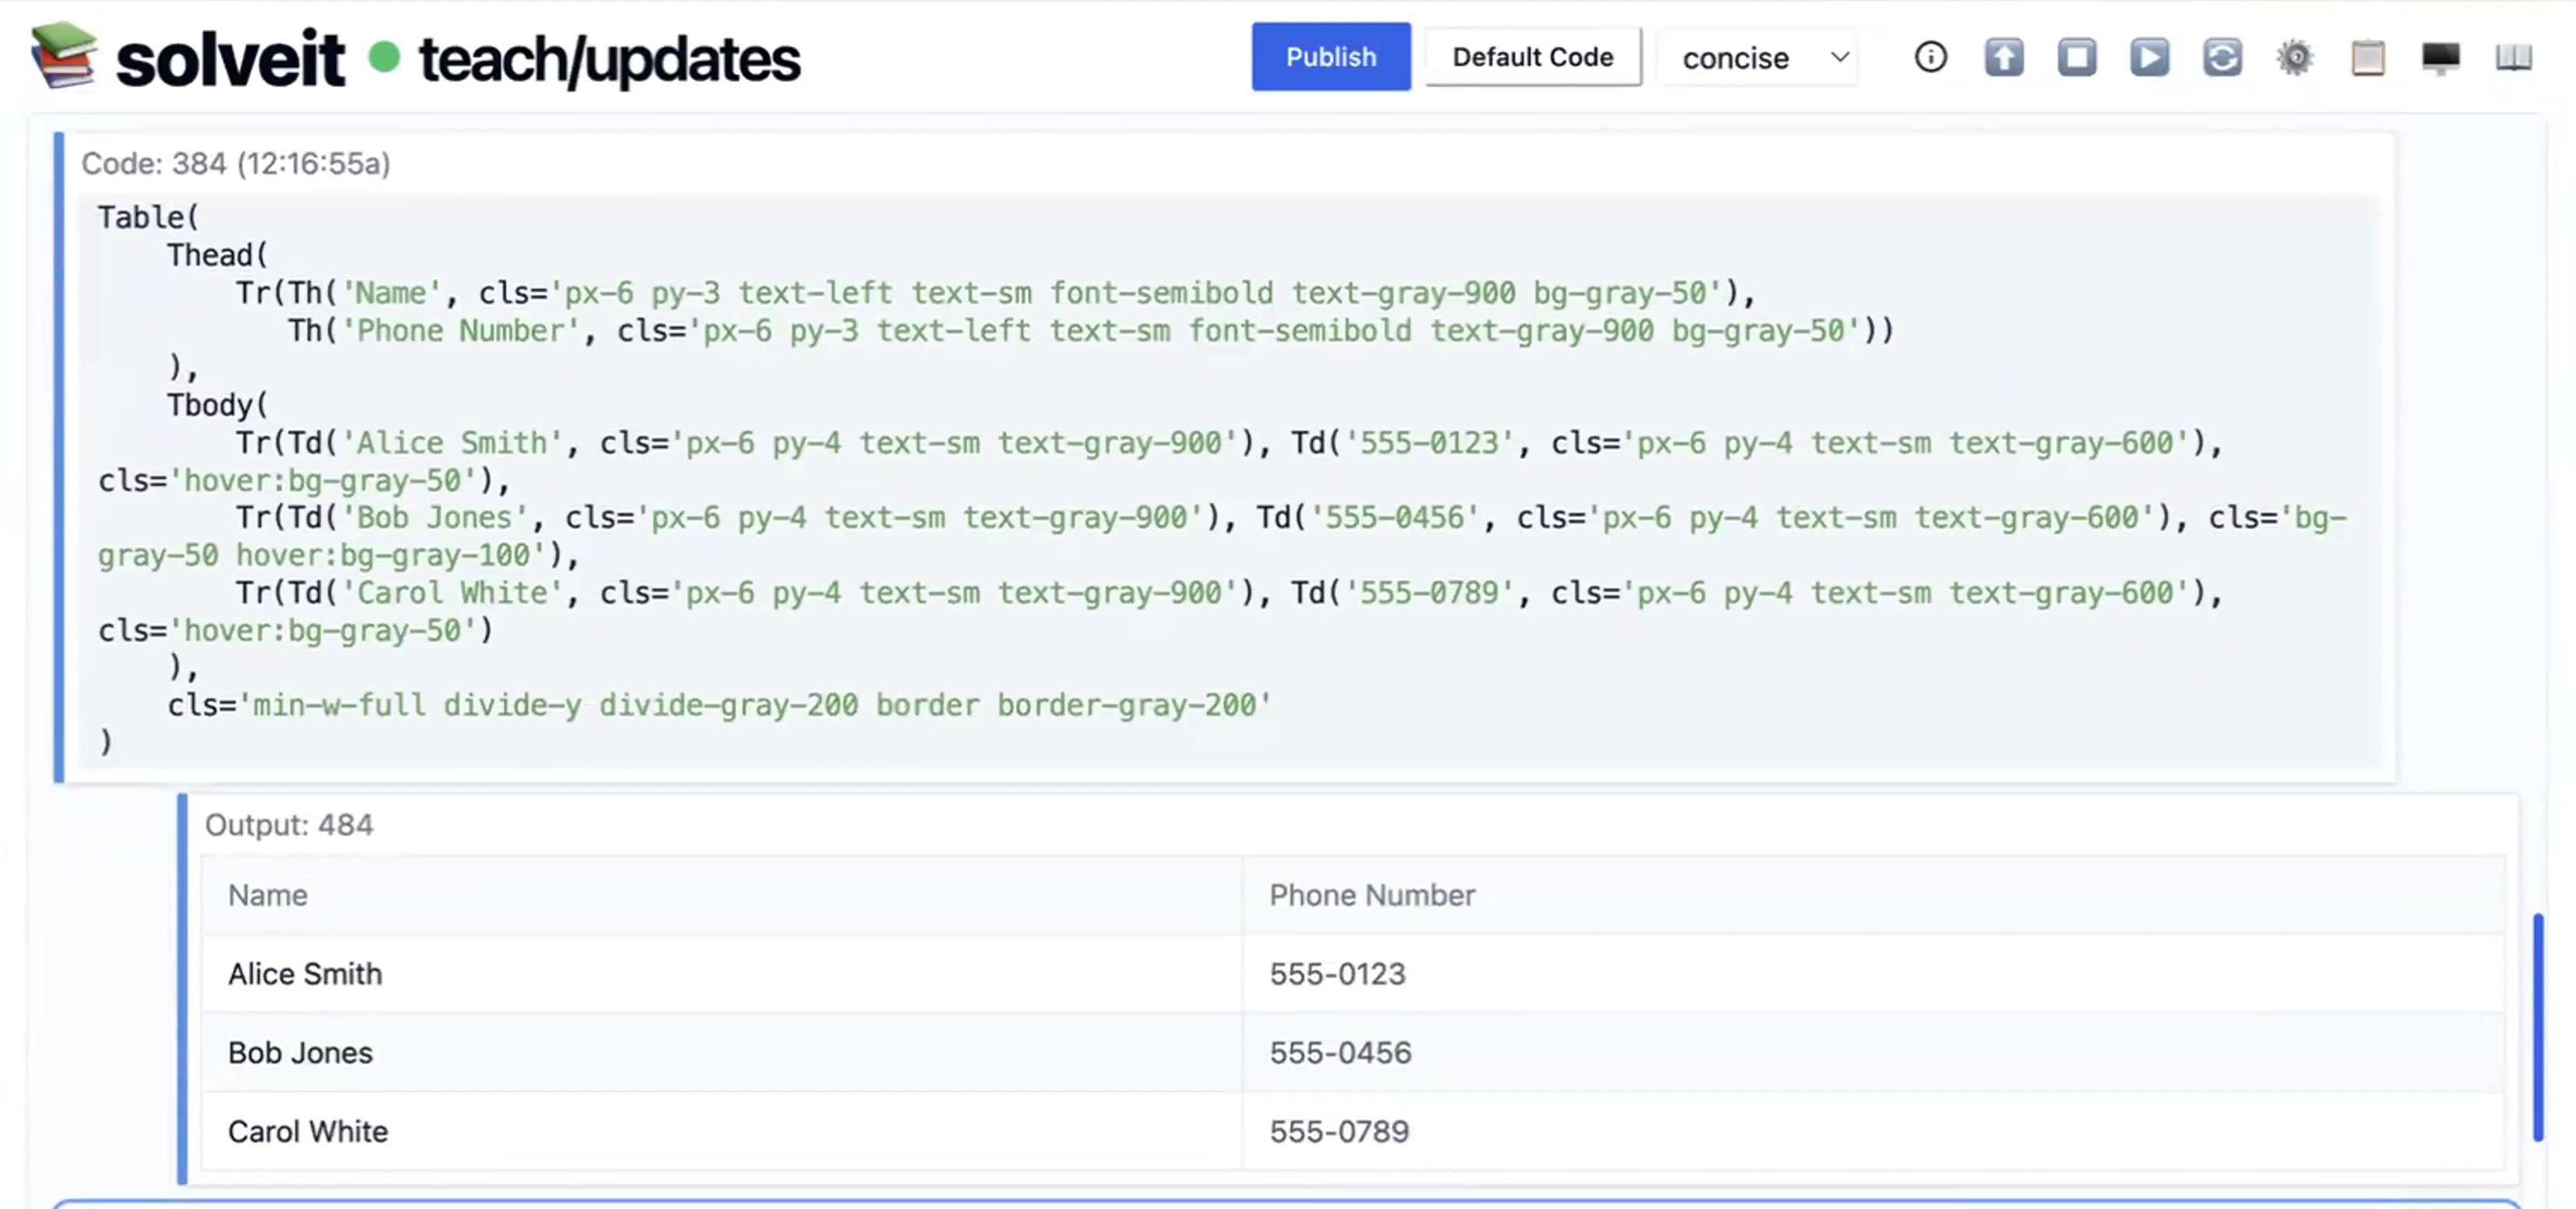Click the clipboard icon in toolbar
The height and width of the screenshot is (1209, 2576).
point(2367,57)
